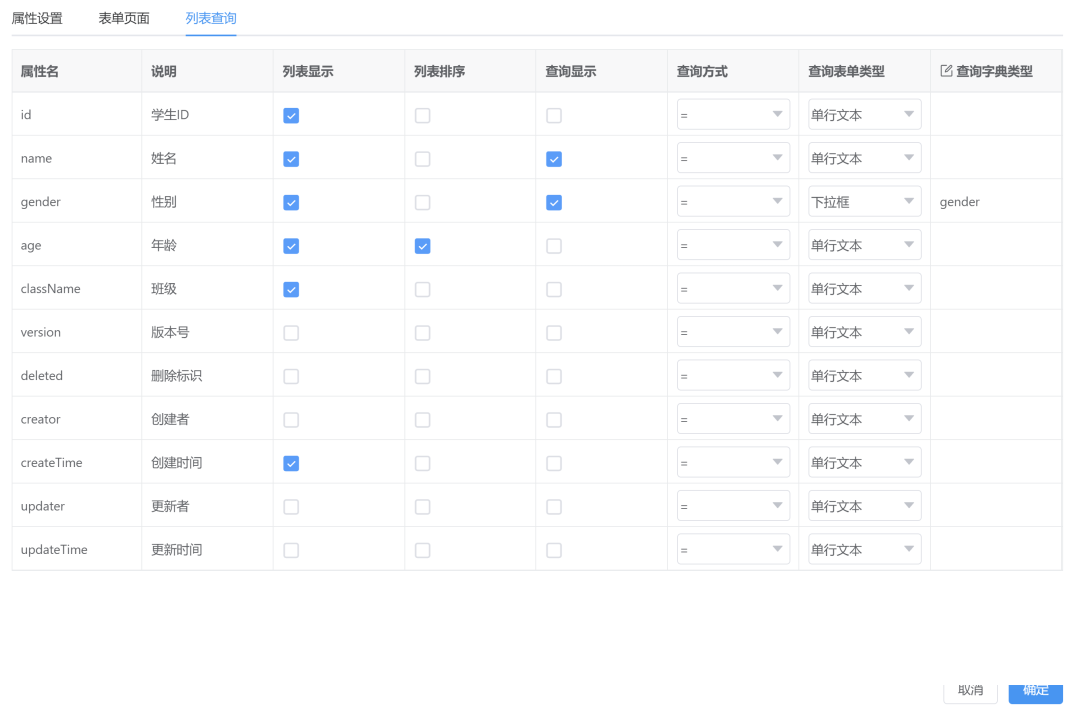Screen dimensions: 1080x711
Task: Expand 下拉框 form type dropdown for gender
Action: point(864,202)
